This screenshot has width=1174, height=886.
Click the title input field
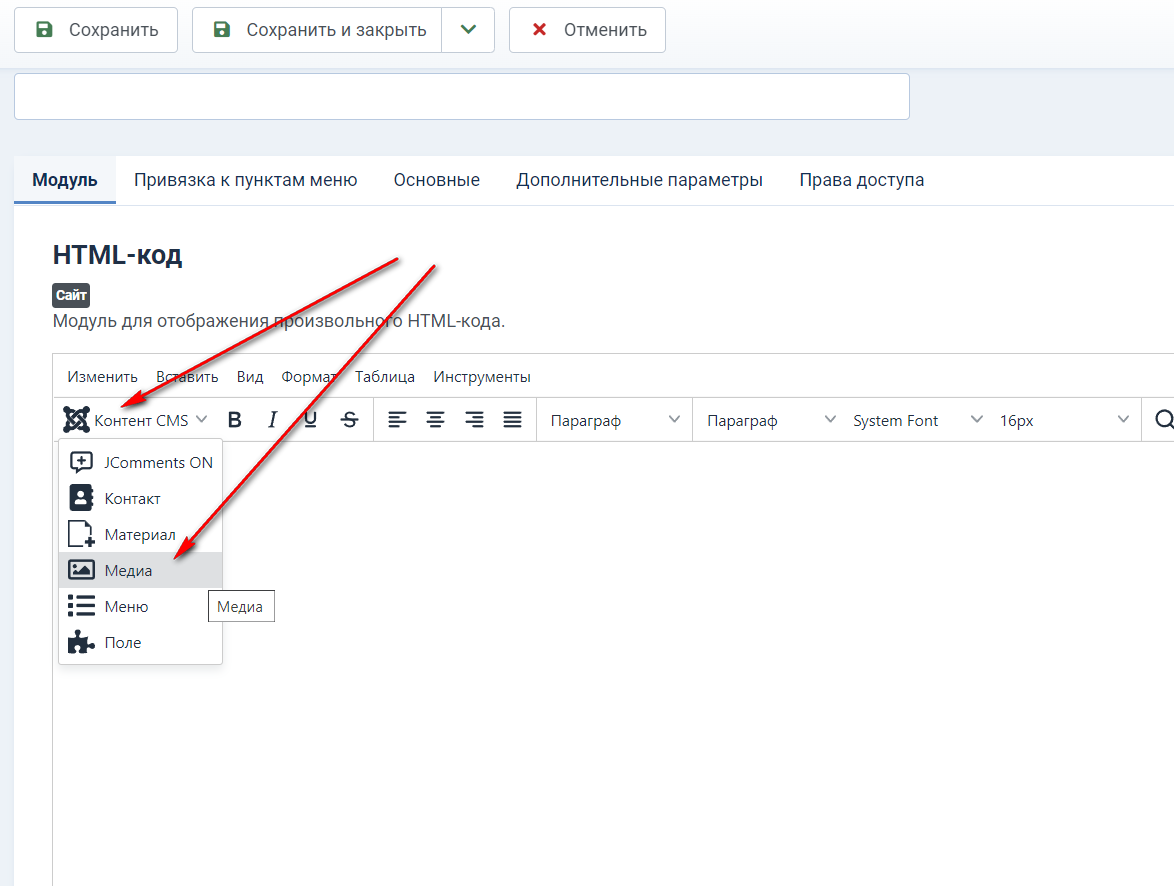pyautogui.click(x=461, y=96)
